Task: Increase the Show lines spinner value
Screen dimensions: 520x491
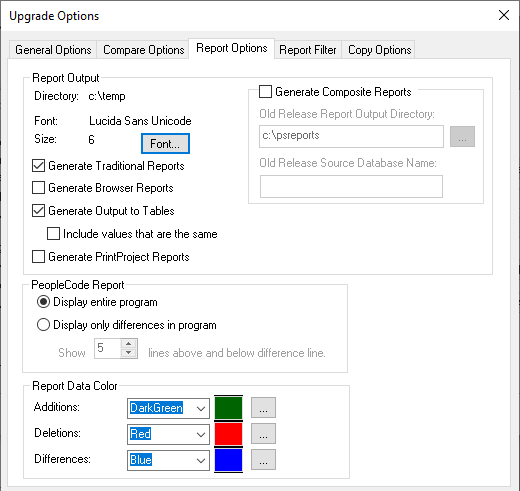Action: coord(129,344)
